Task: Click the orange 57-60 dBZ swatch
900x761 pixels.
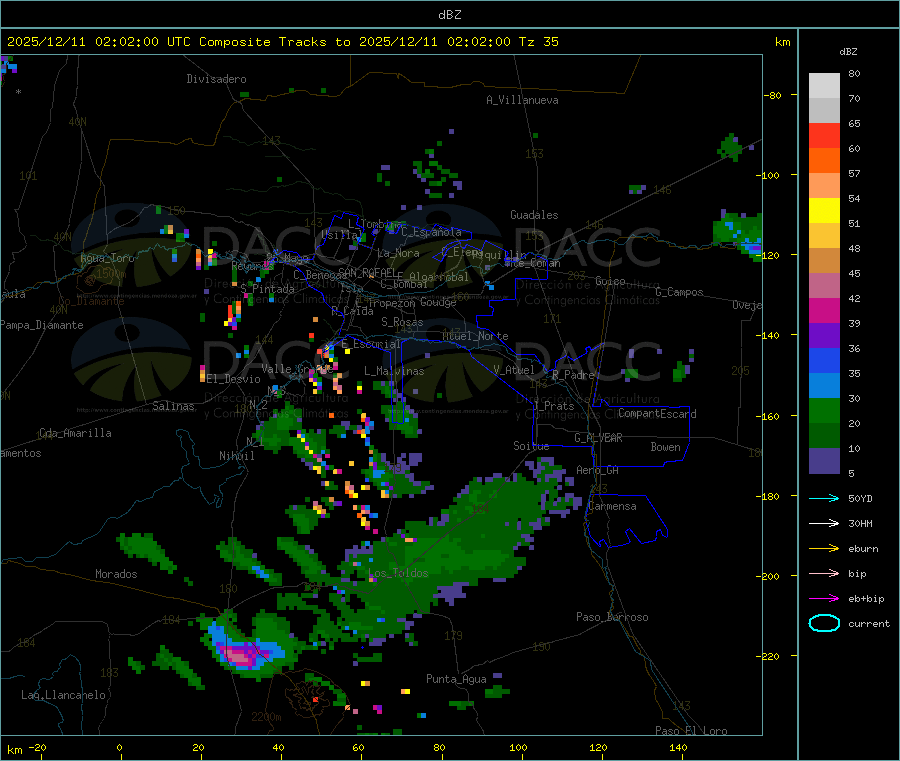Action: coord(824,161)
